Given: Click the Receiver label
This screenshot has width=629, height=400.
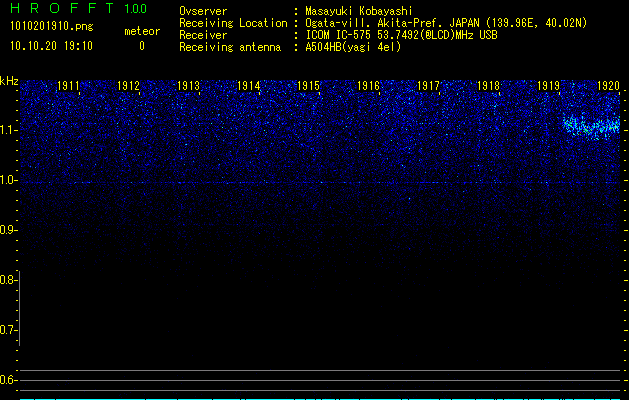Looking at the screenshot, I should coord(203,35).
